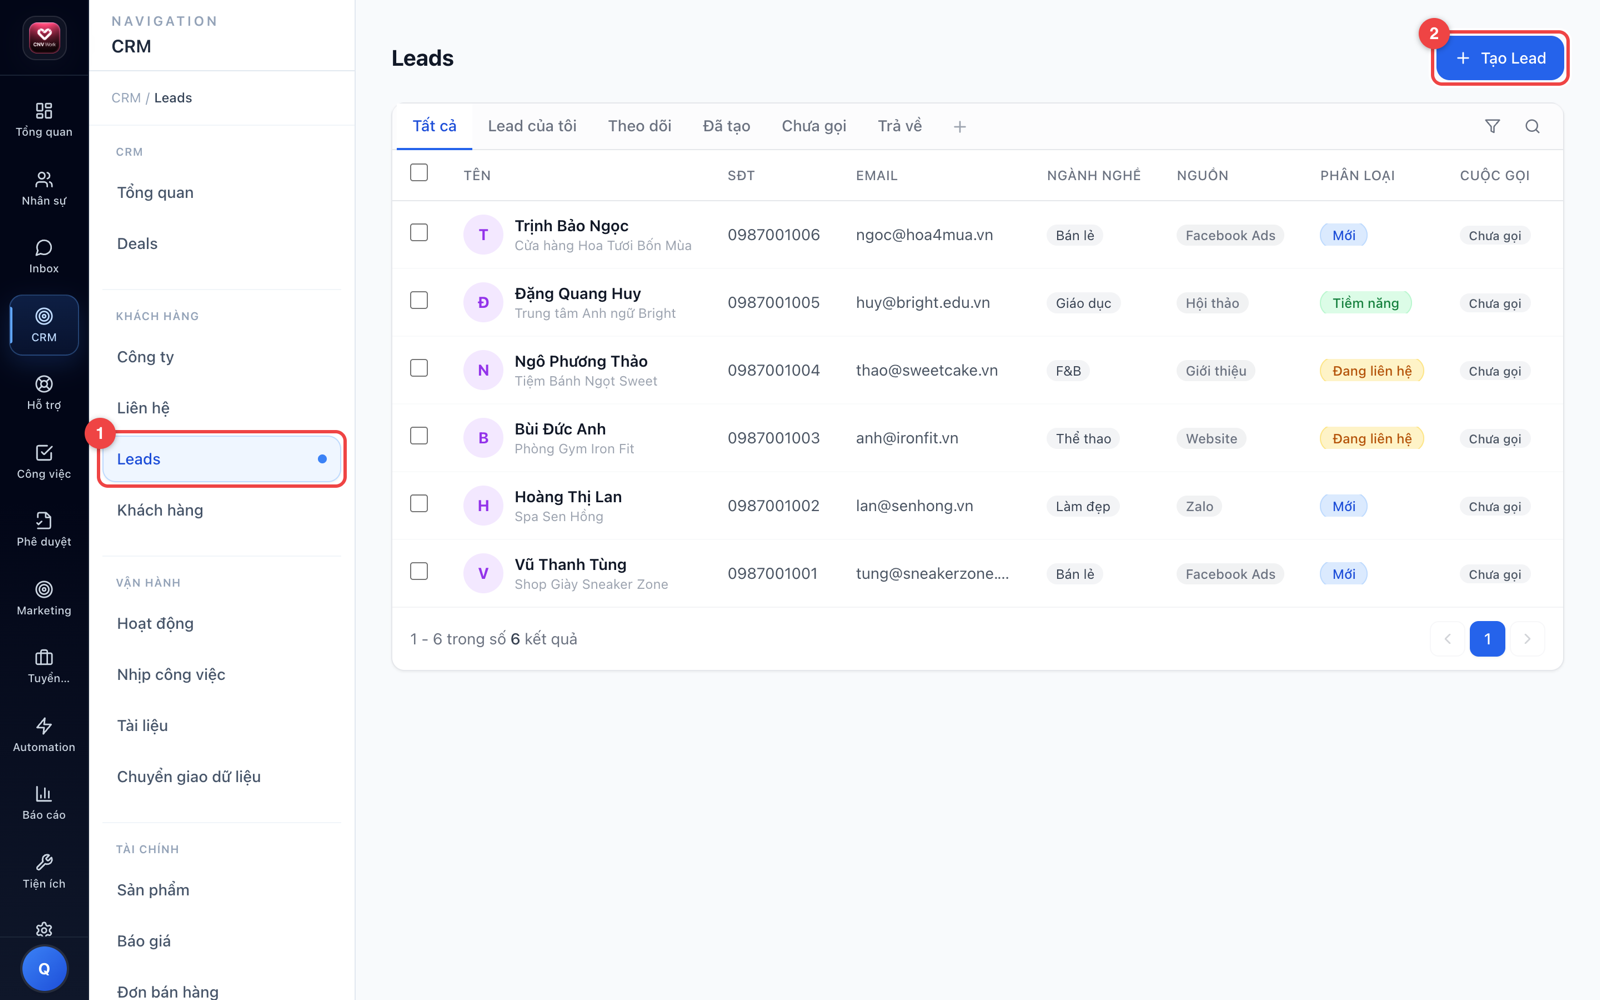Switch to Lead của tôi tab
The image size is (1600, 1000).
(x=532, y=126)
